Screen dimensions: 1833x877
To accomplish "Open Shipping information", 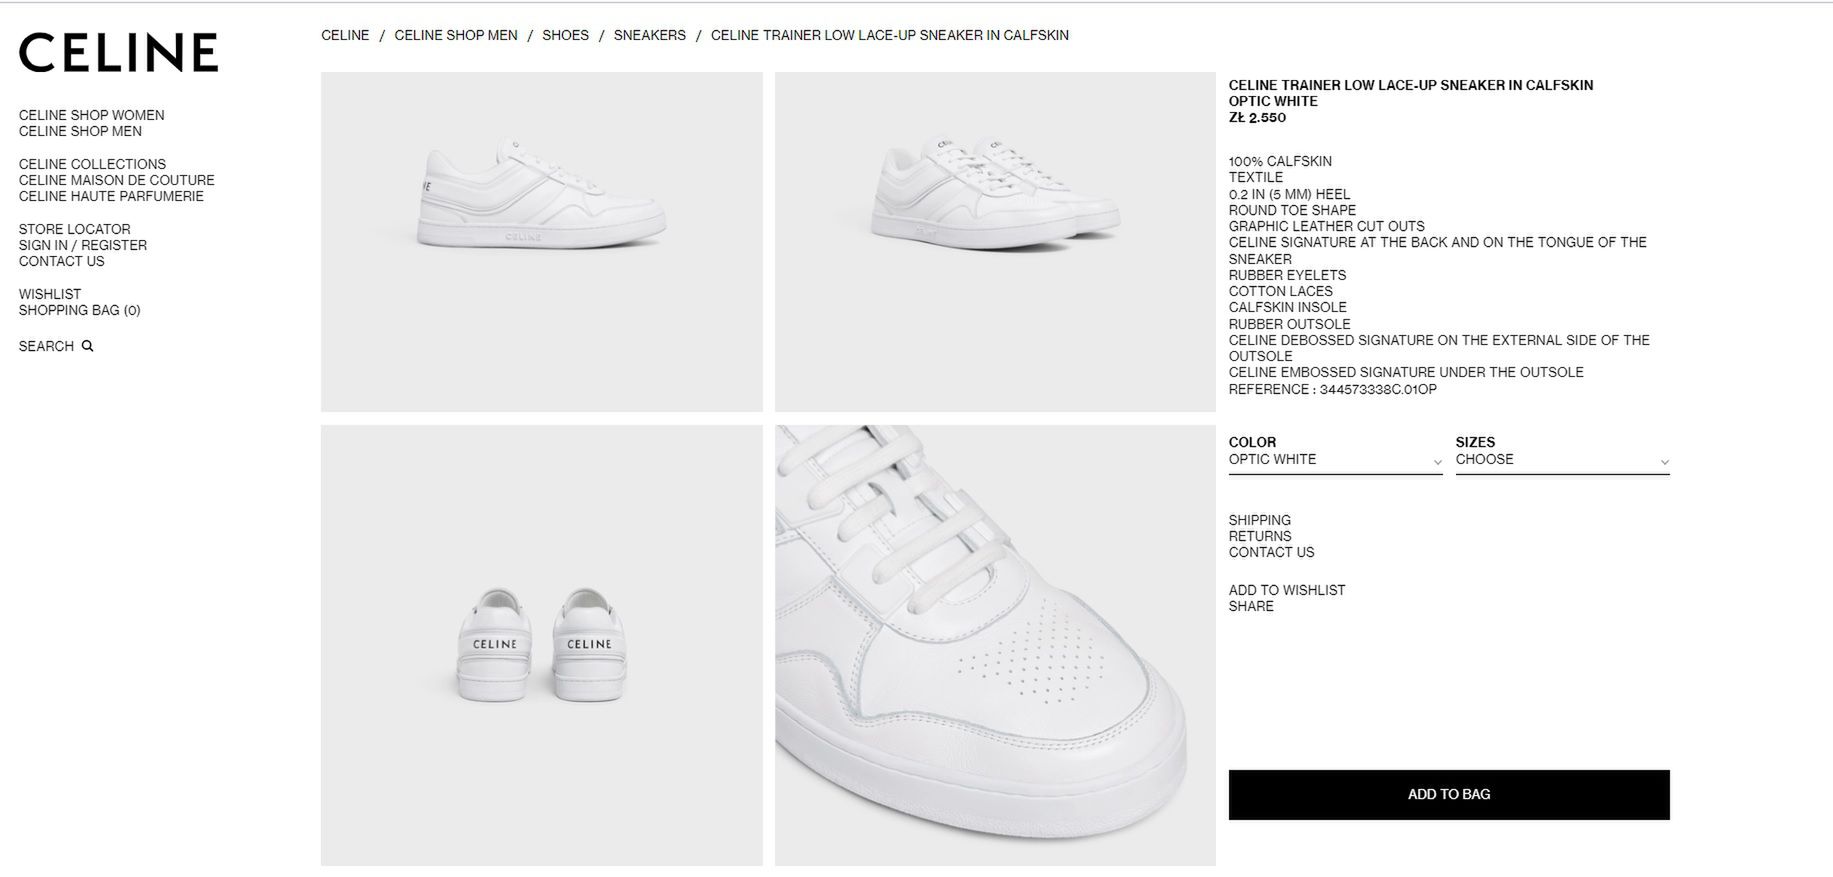I will click(1260, 520).
